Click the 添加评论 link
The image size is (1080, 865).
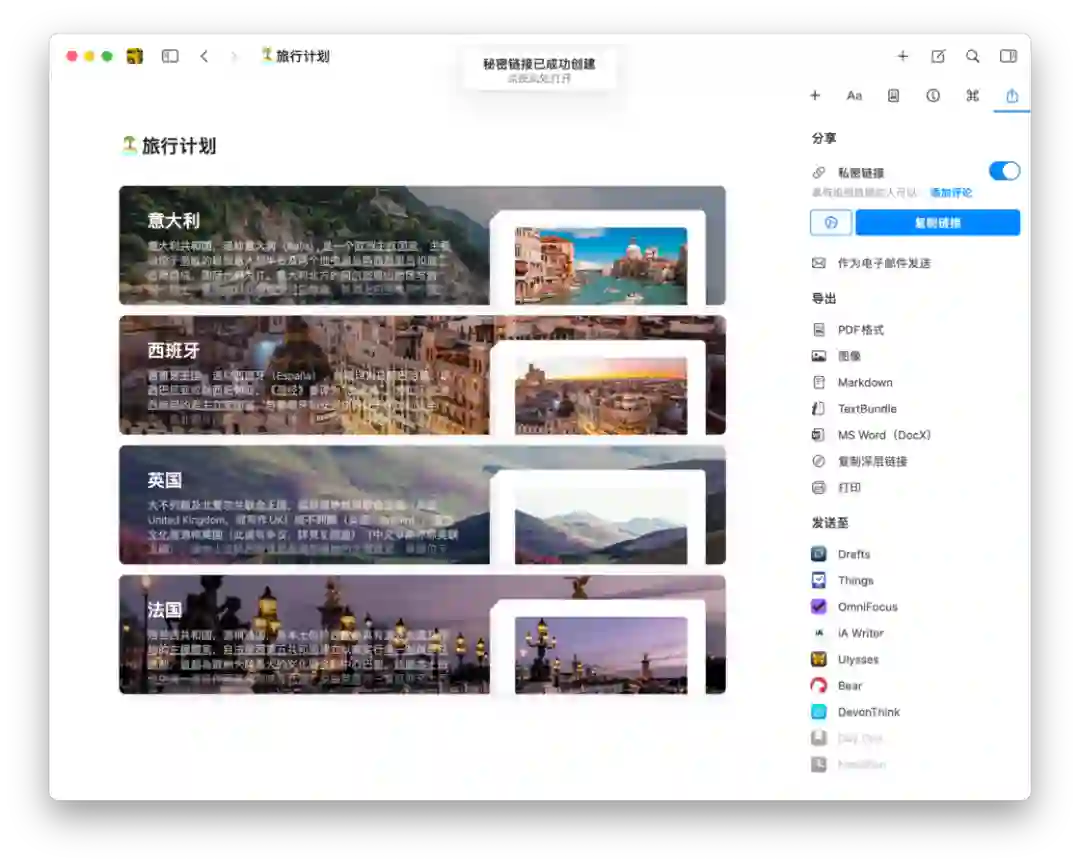pos(950,193)
